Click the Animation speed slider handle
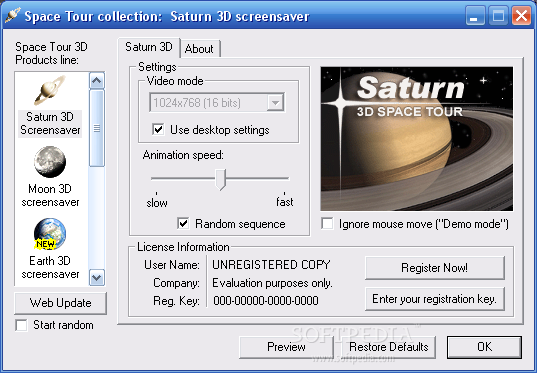This screenshot has width=537, height=373. coord(221,179)
